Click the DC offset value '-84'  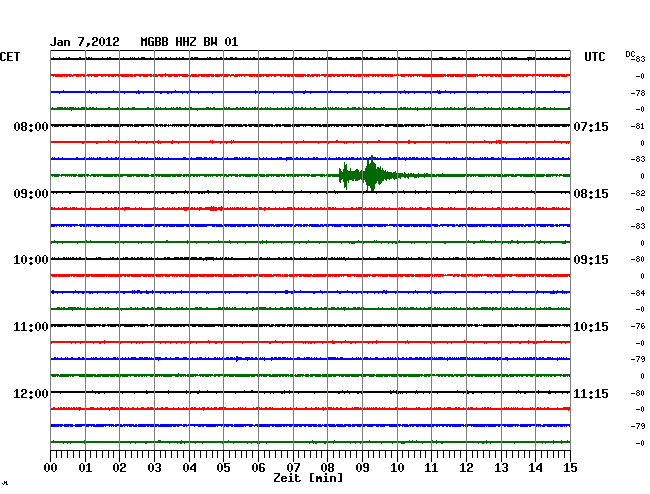(638, 293)
